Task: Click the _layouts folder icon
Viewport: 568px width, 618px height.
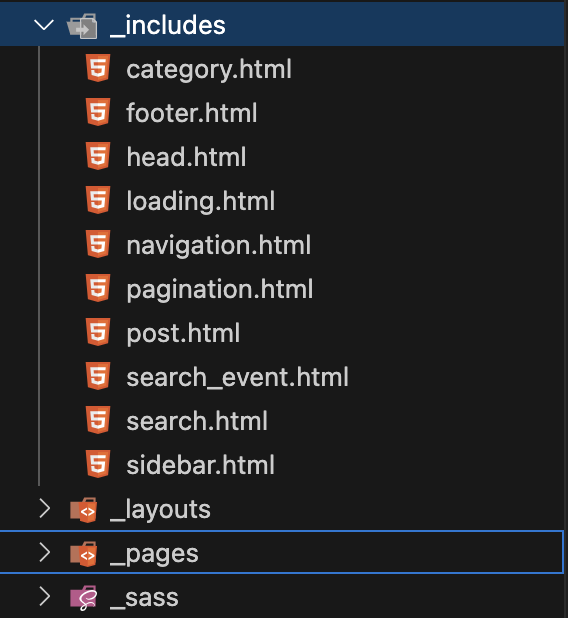Action: tap(84, 510)
